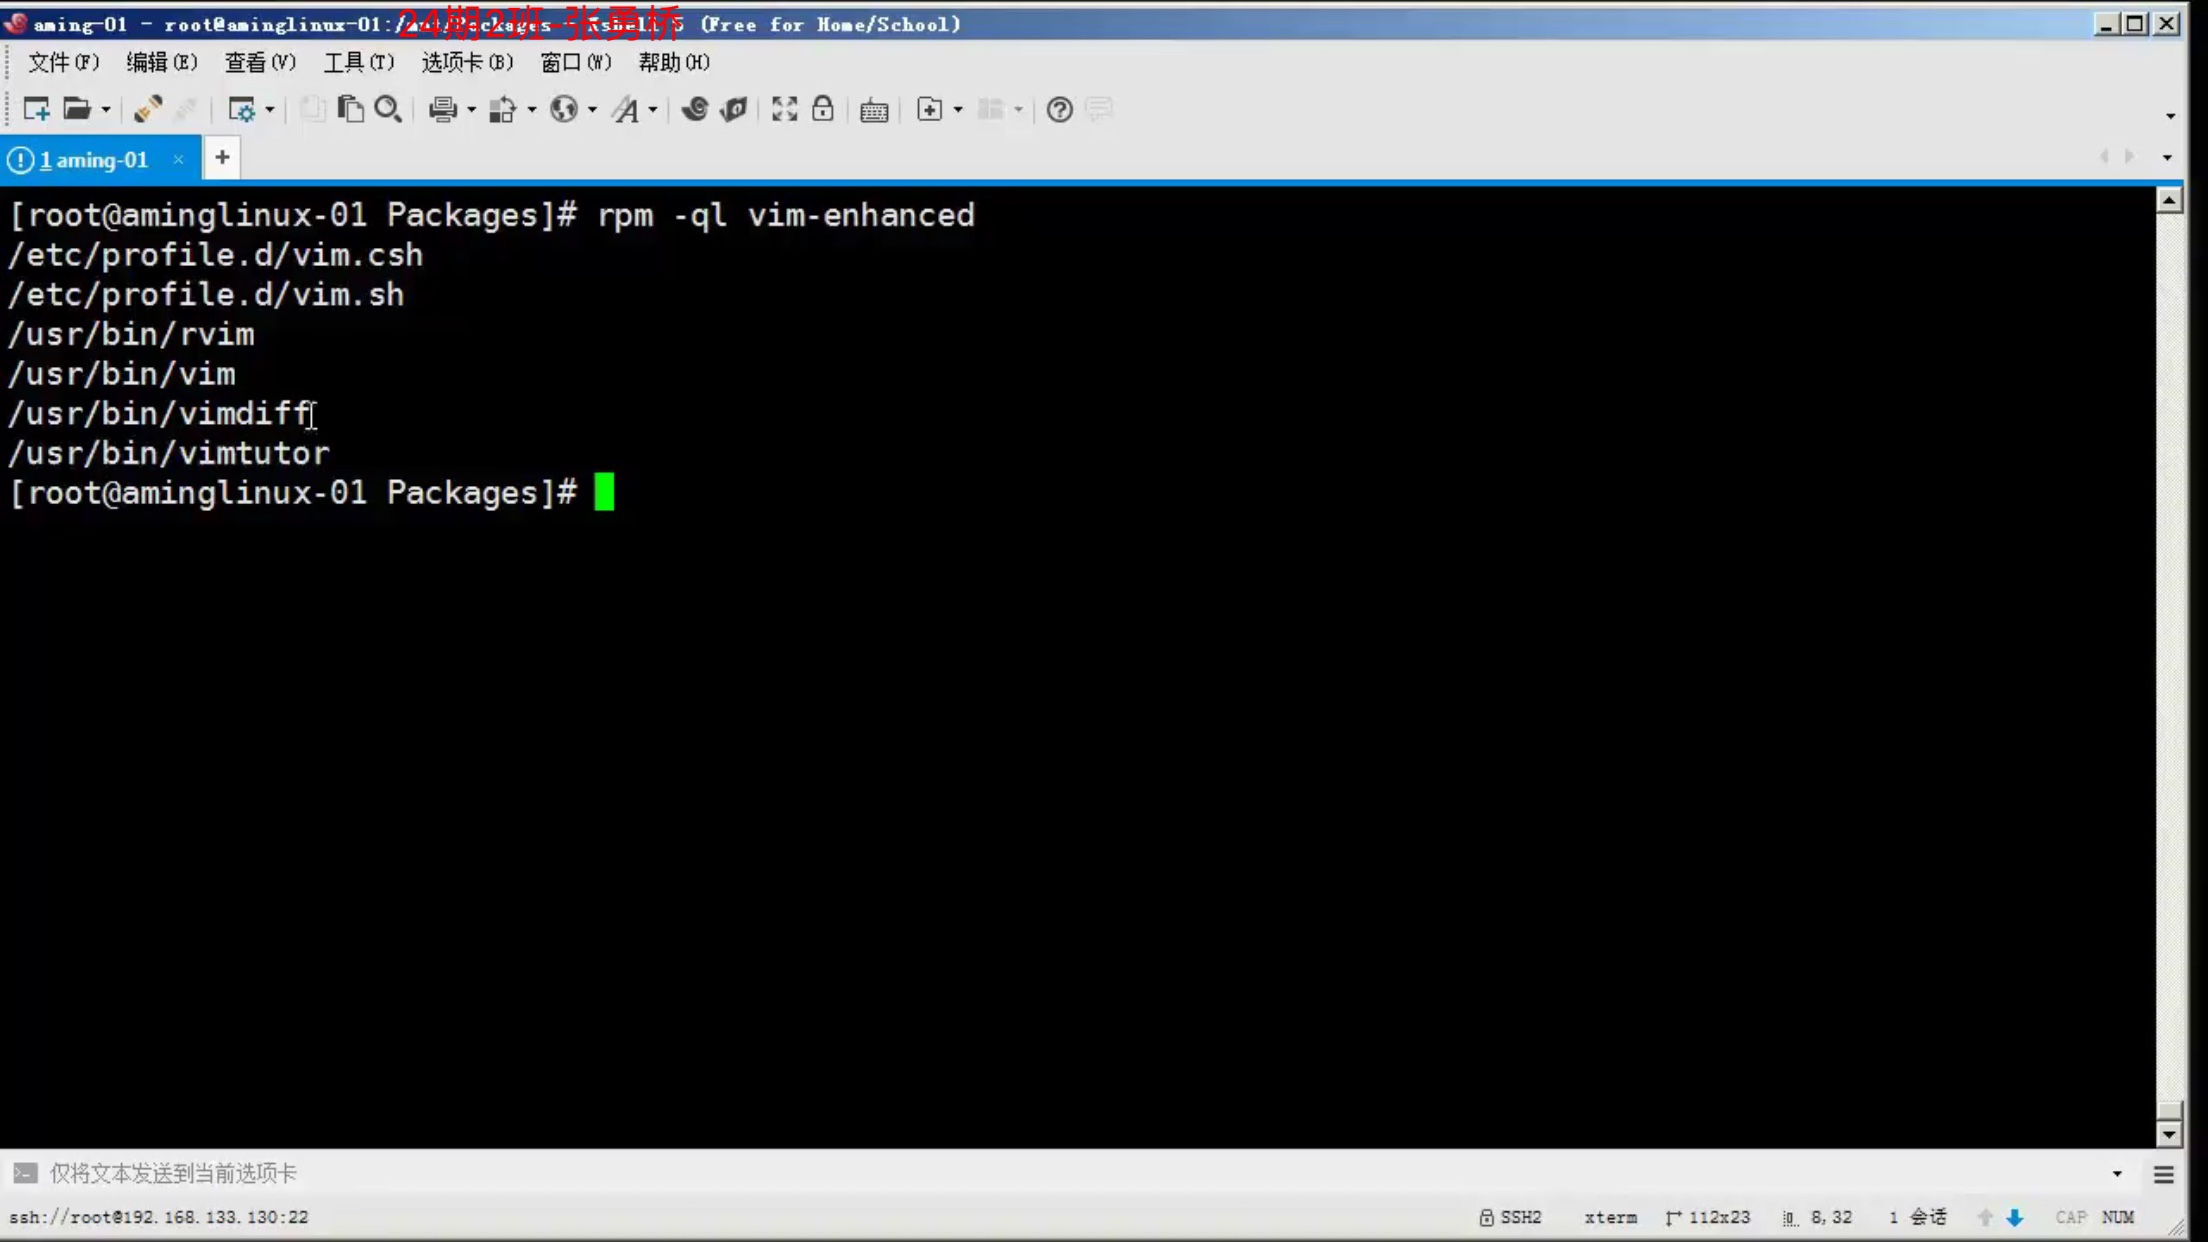This screenshot has width=2208, height=1242.
Task: Click the color scheme icon
Action: (502, 109)
